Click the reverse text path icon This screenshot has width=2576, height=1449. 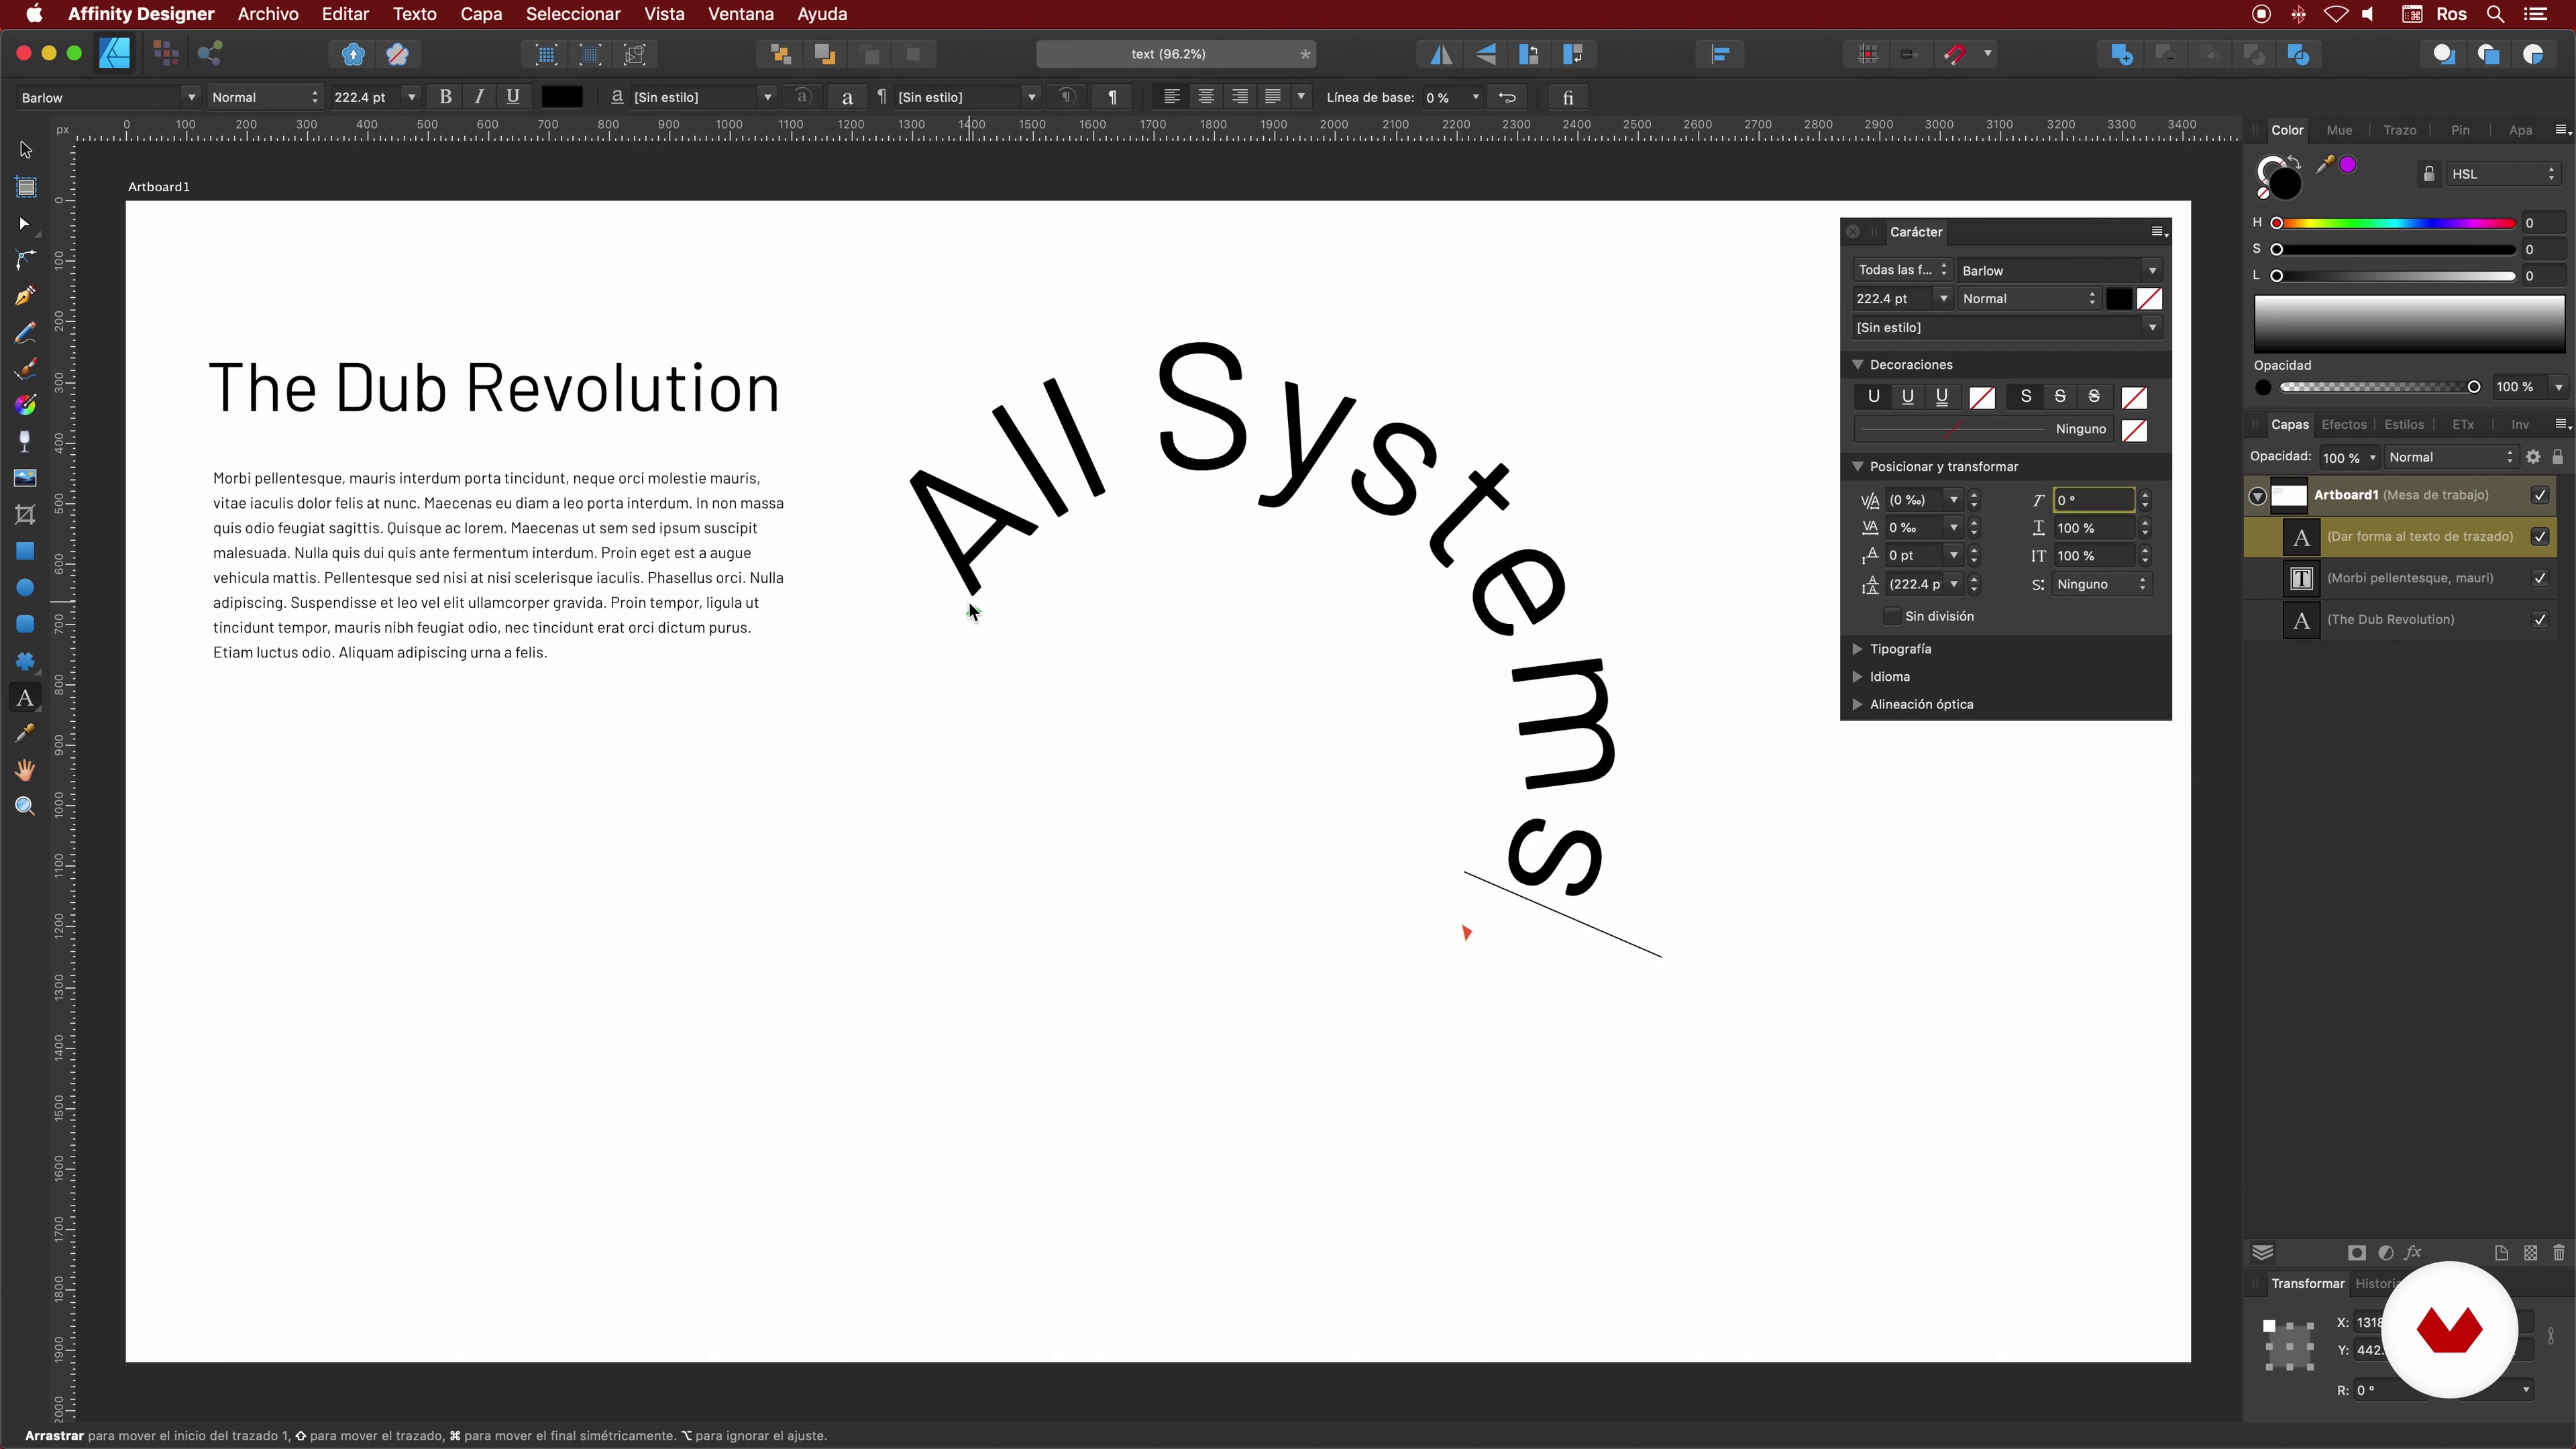click(x=1507, y=97)
